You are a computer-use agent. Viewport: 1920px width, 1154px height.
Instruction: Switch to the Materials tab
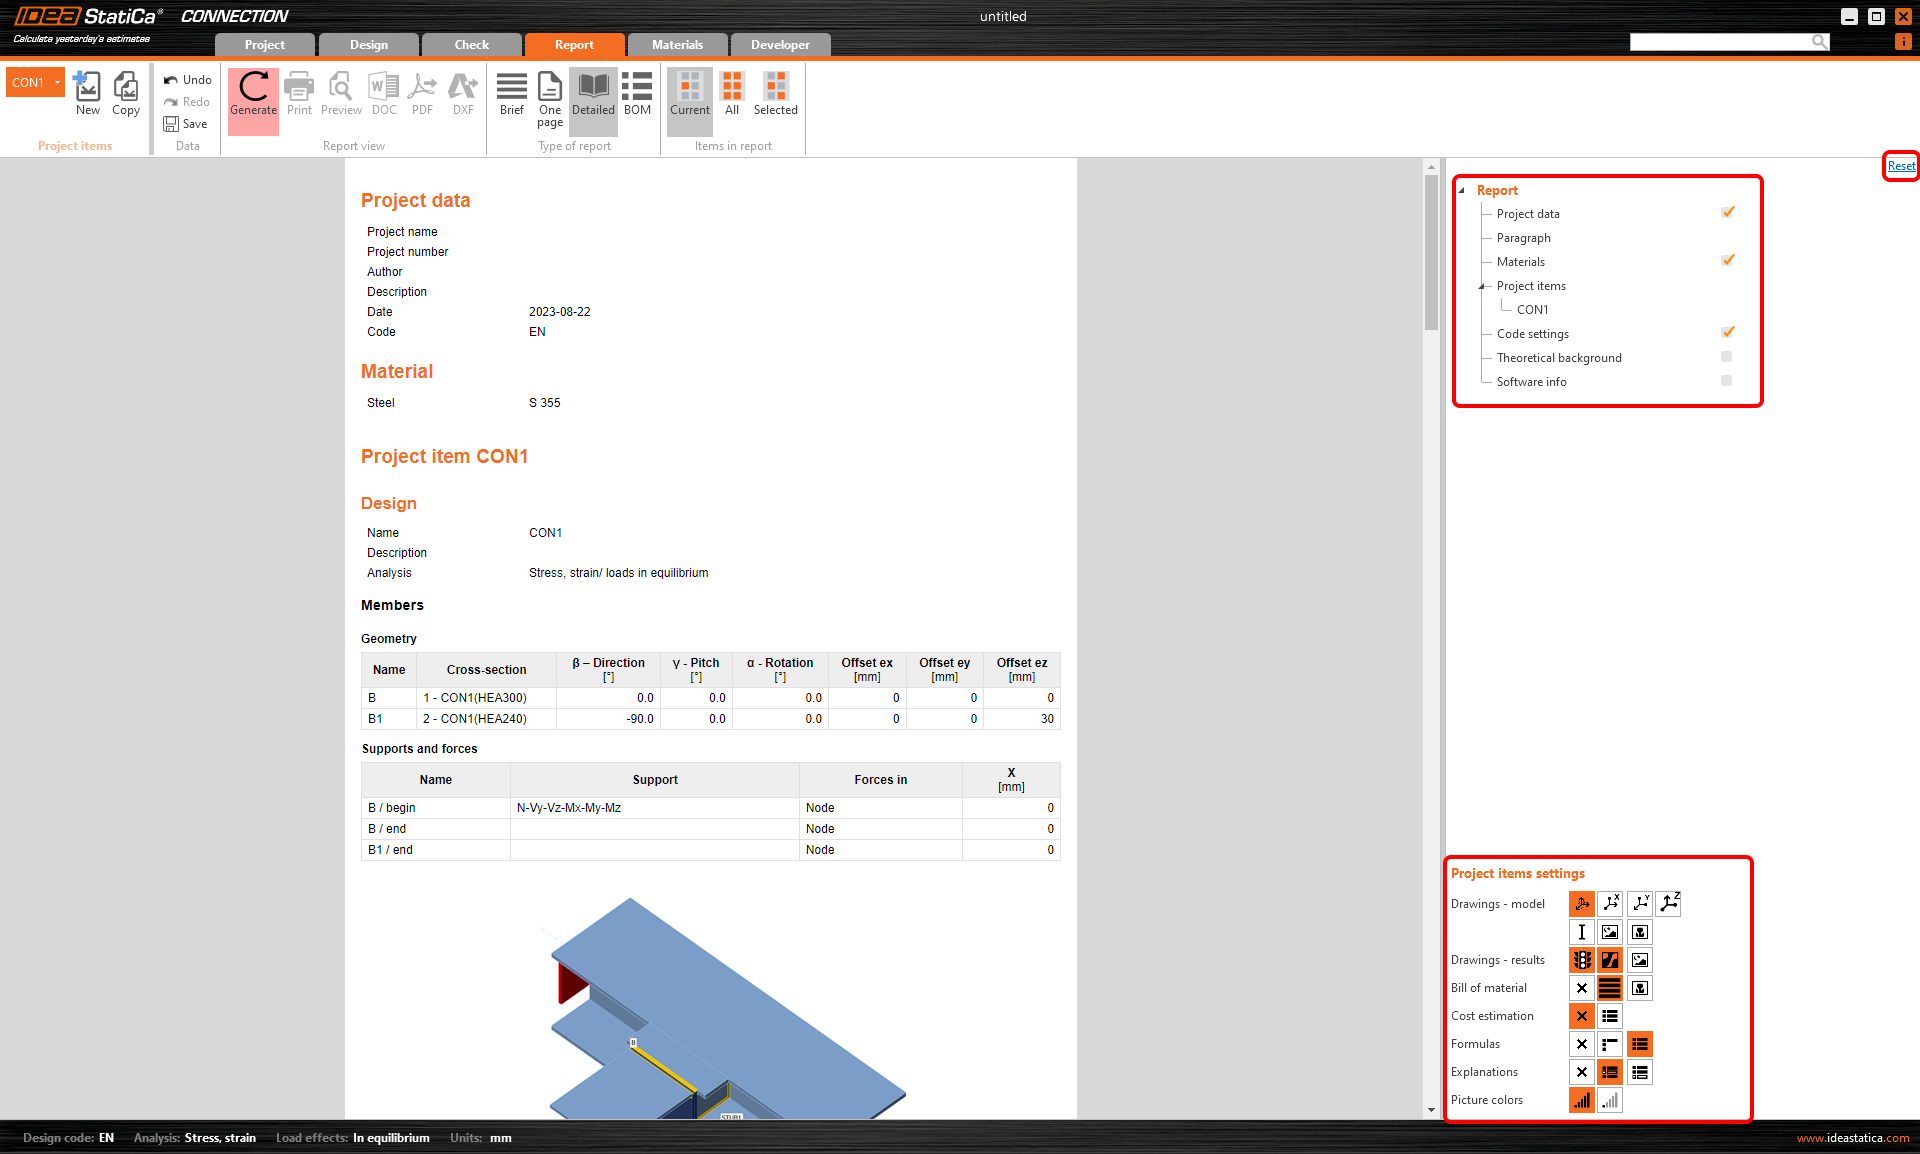[677, 44]
